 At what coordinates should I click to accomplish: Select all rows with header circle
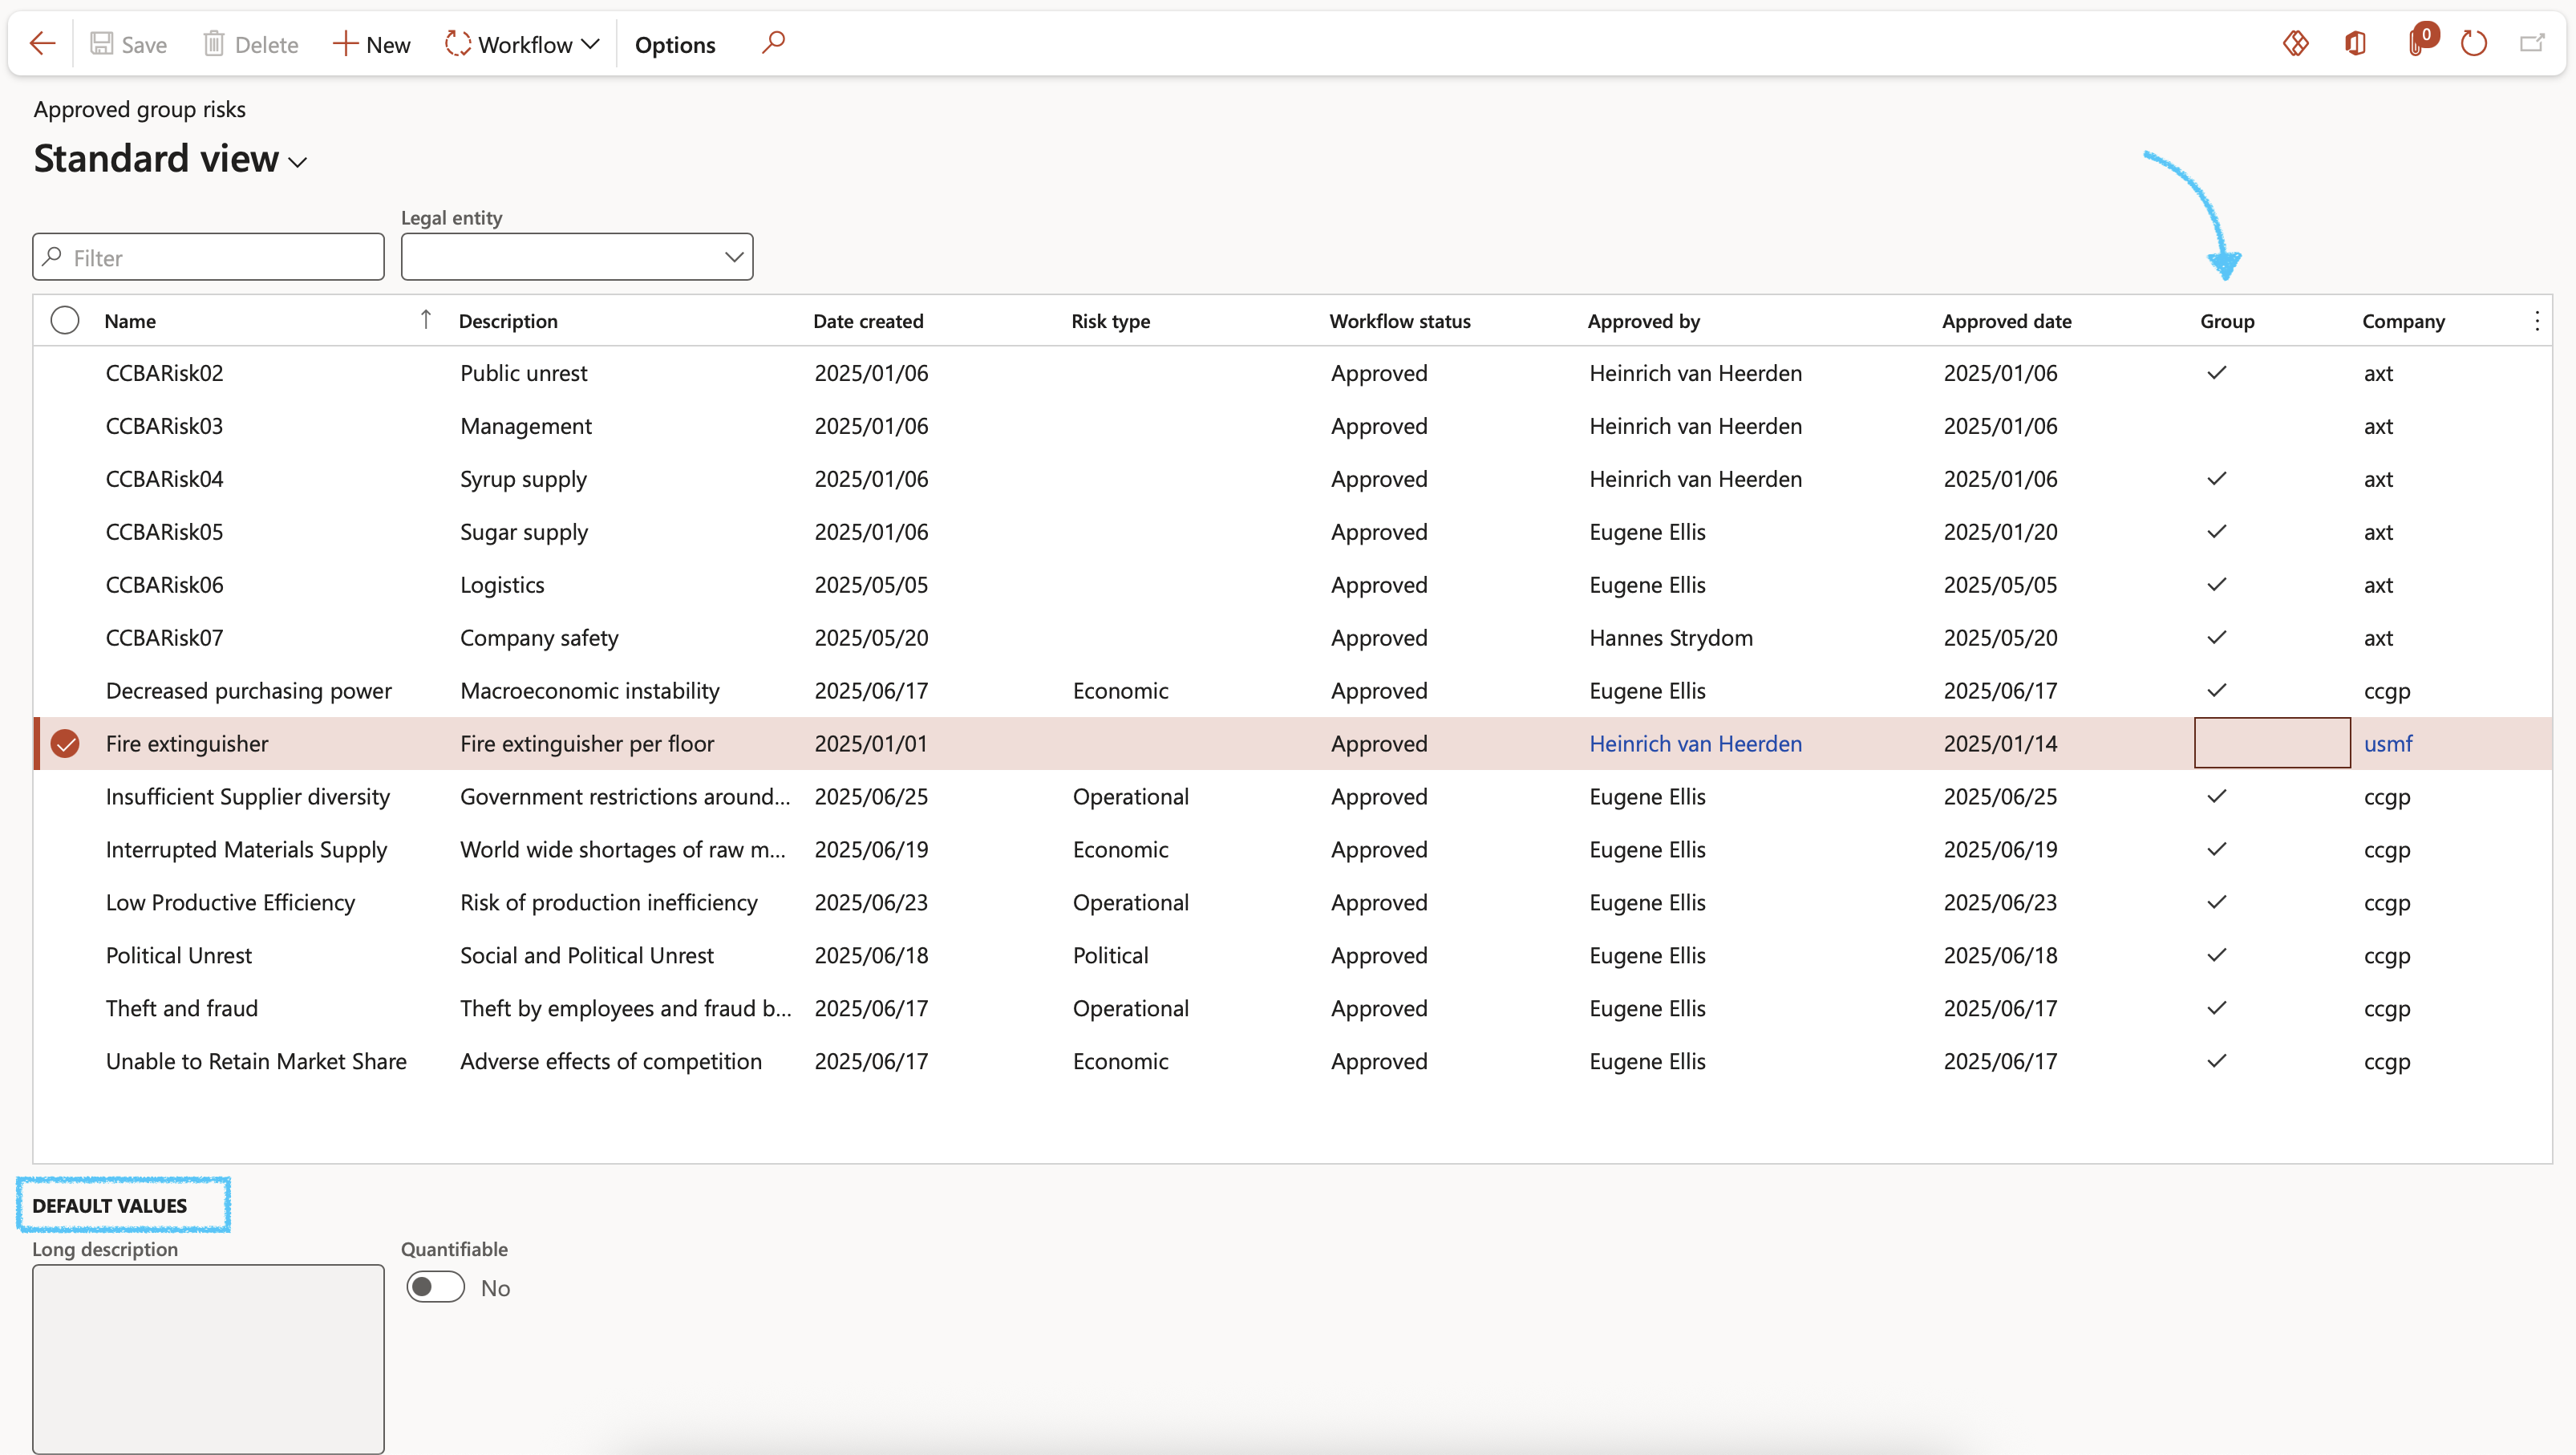tap(65, 320)
